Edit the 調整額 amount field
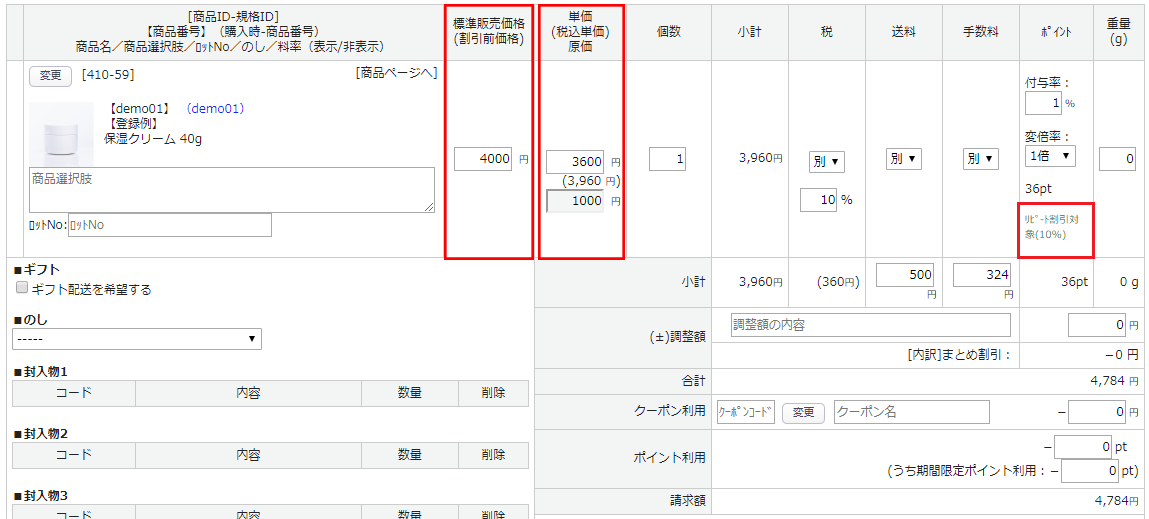Image resolution: width=1149 pixels, height=519 pixels. [x=1096, y=325]
